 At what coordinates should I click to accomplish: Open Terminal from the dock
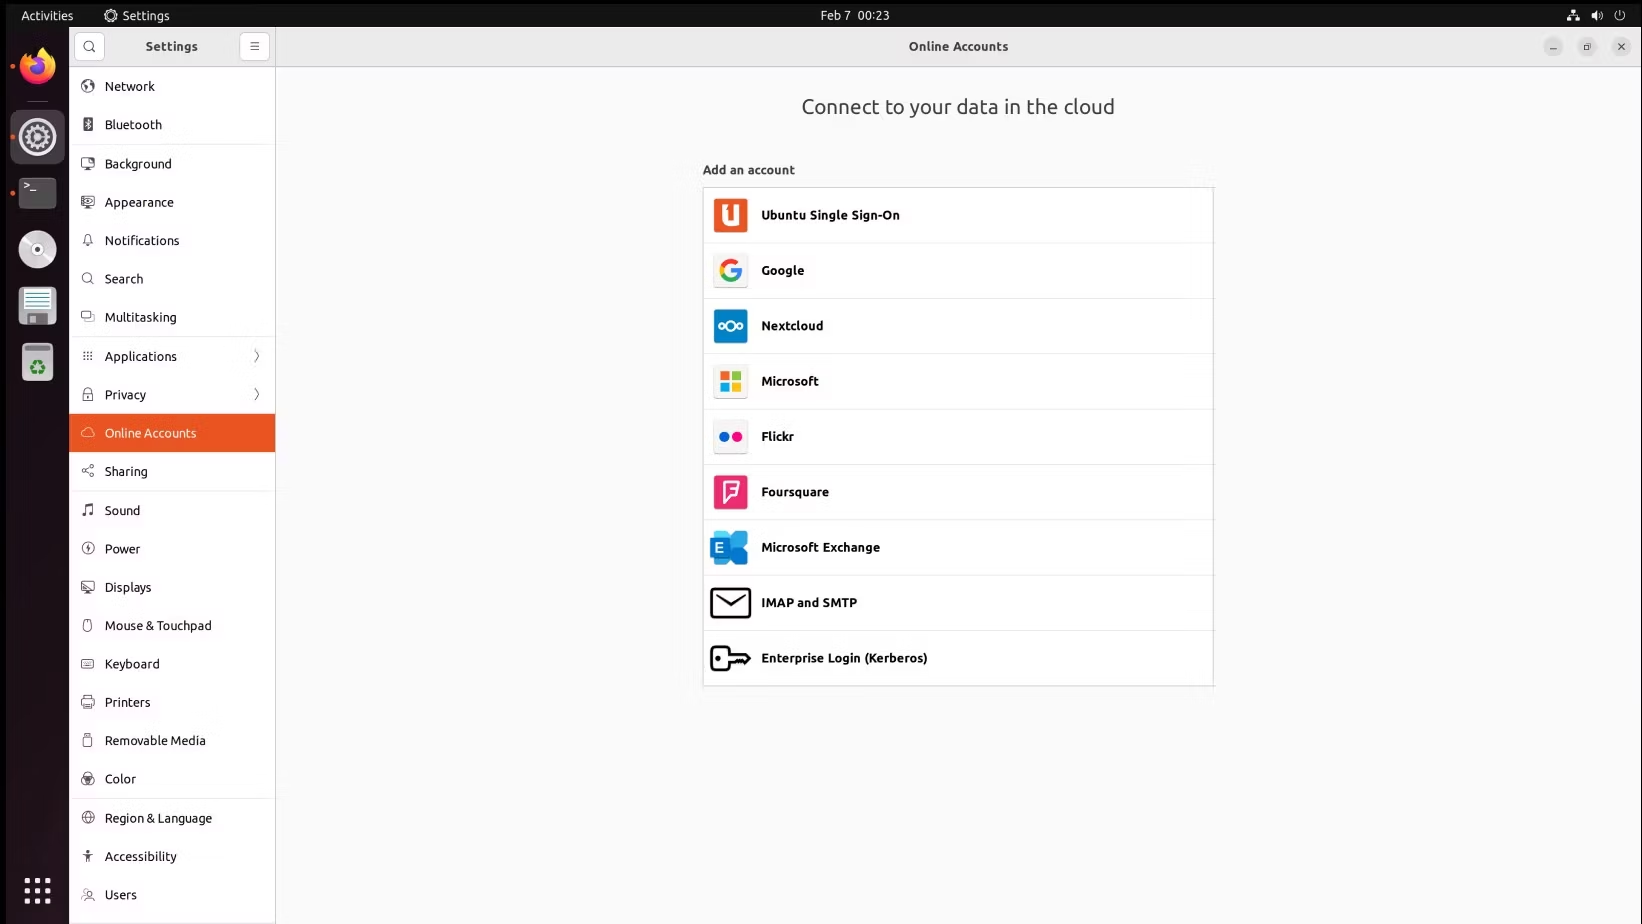[38, 193]
